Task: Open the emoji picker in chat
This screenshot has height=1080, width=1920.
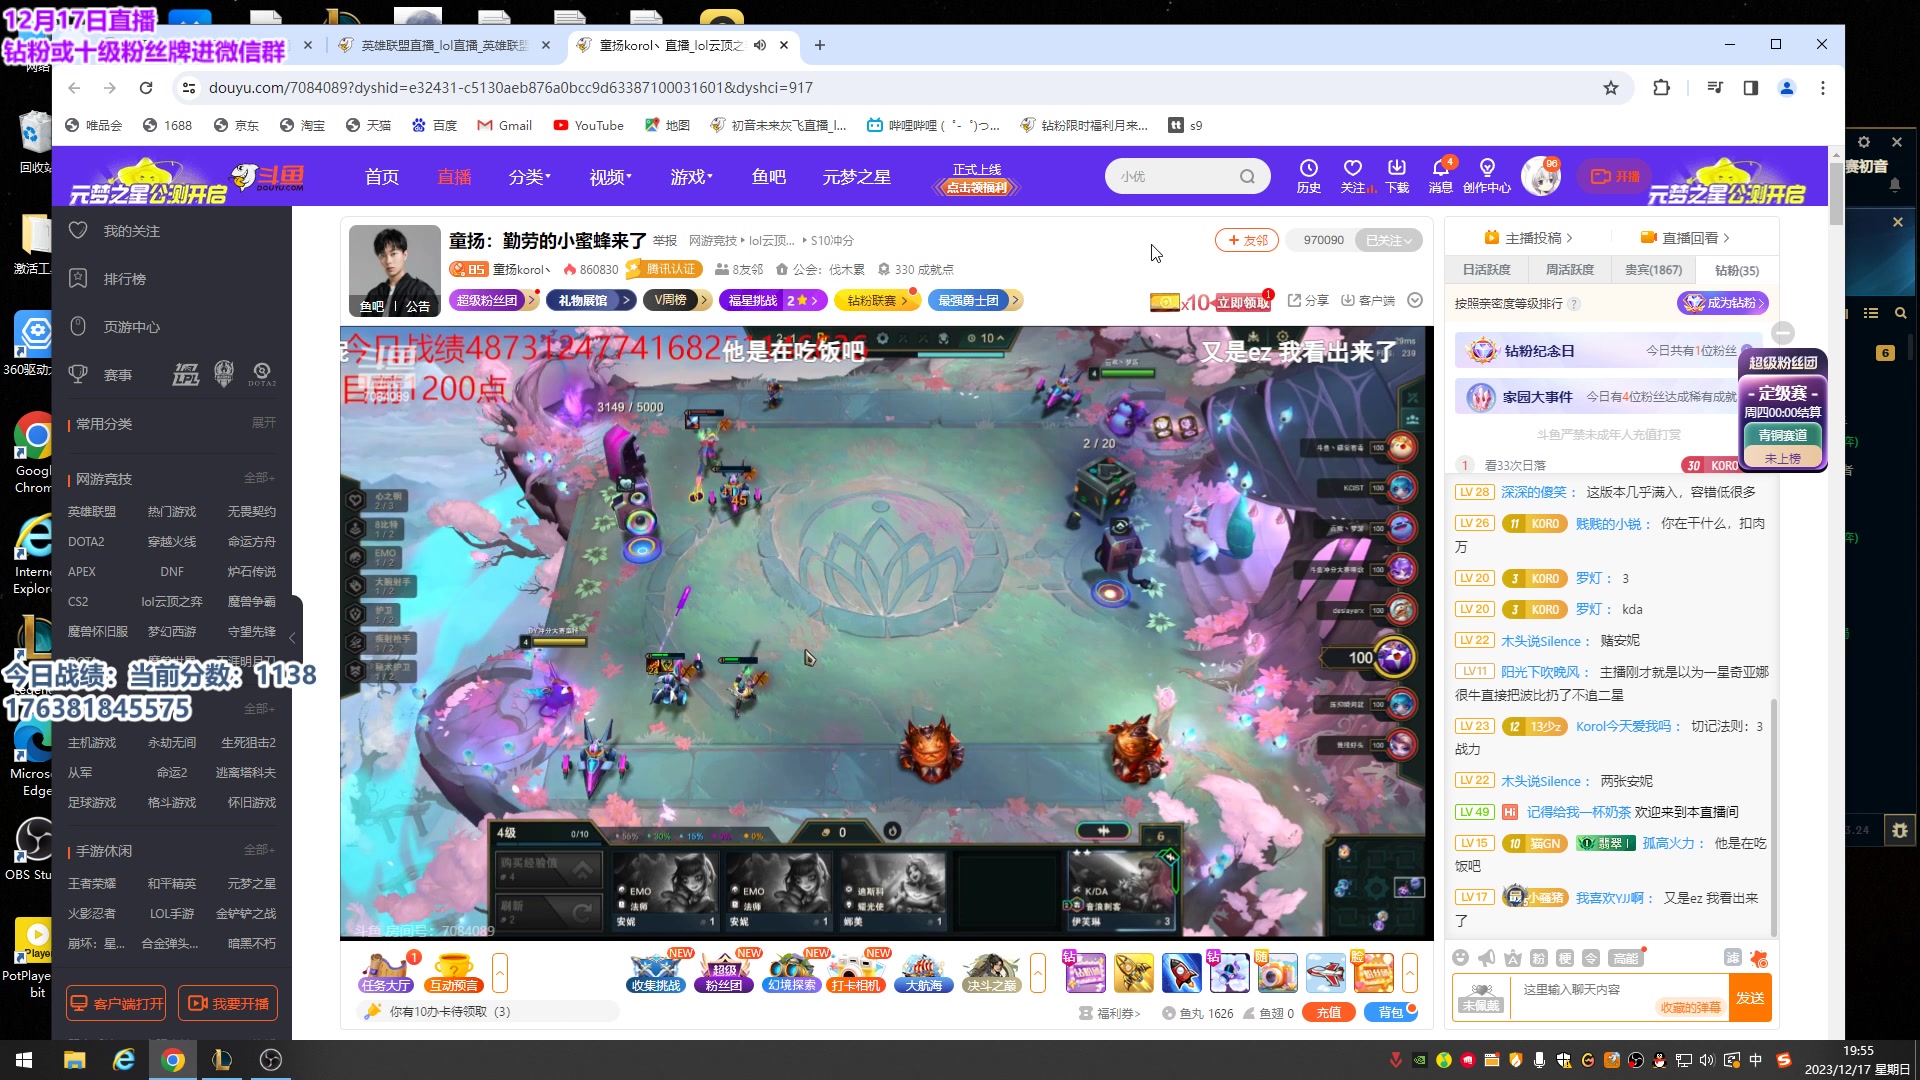Action: (x=1461, y=958)
